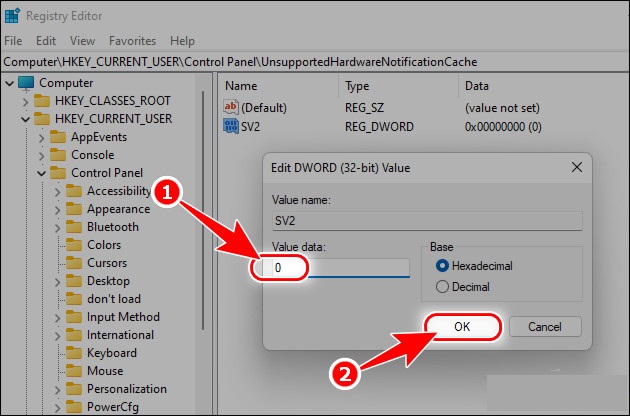The height and width of the screenshot is (416, 630).
Task: Click the Console folder icon
Action: 58,155
